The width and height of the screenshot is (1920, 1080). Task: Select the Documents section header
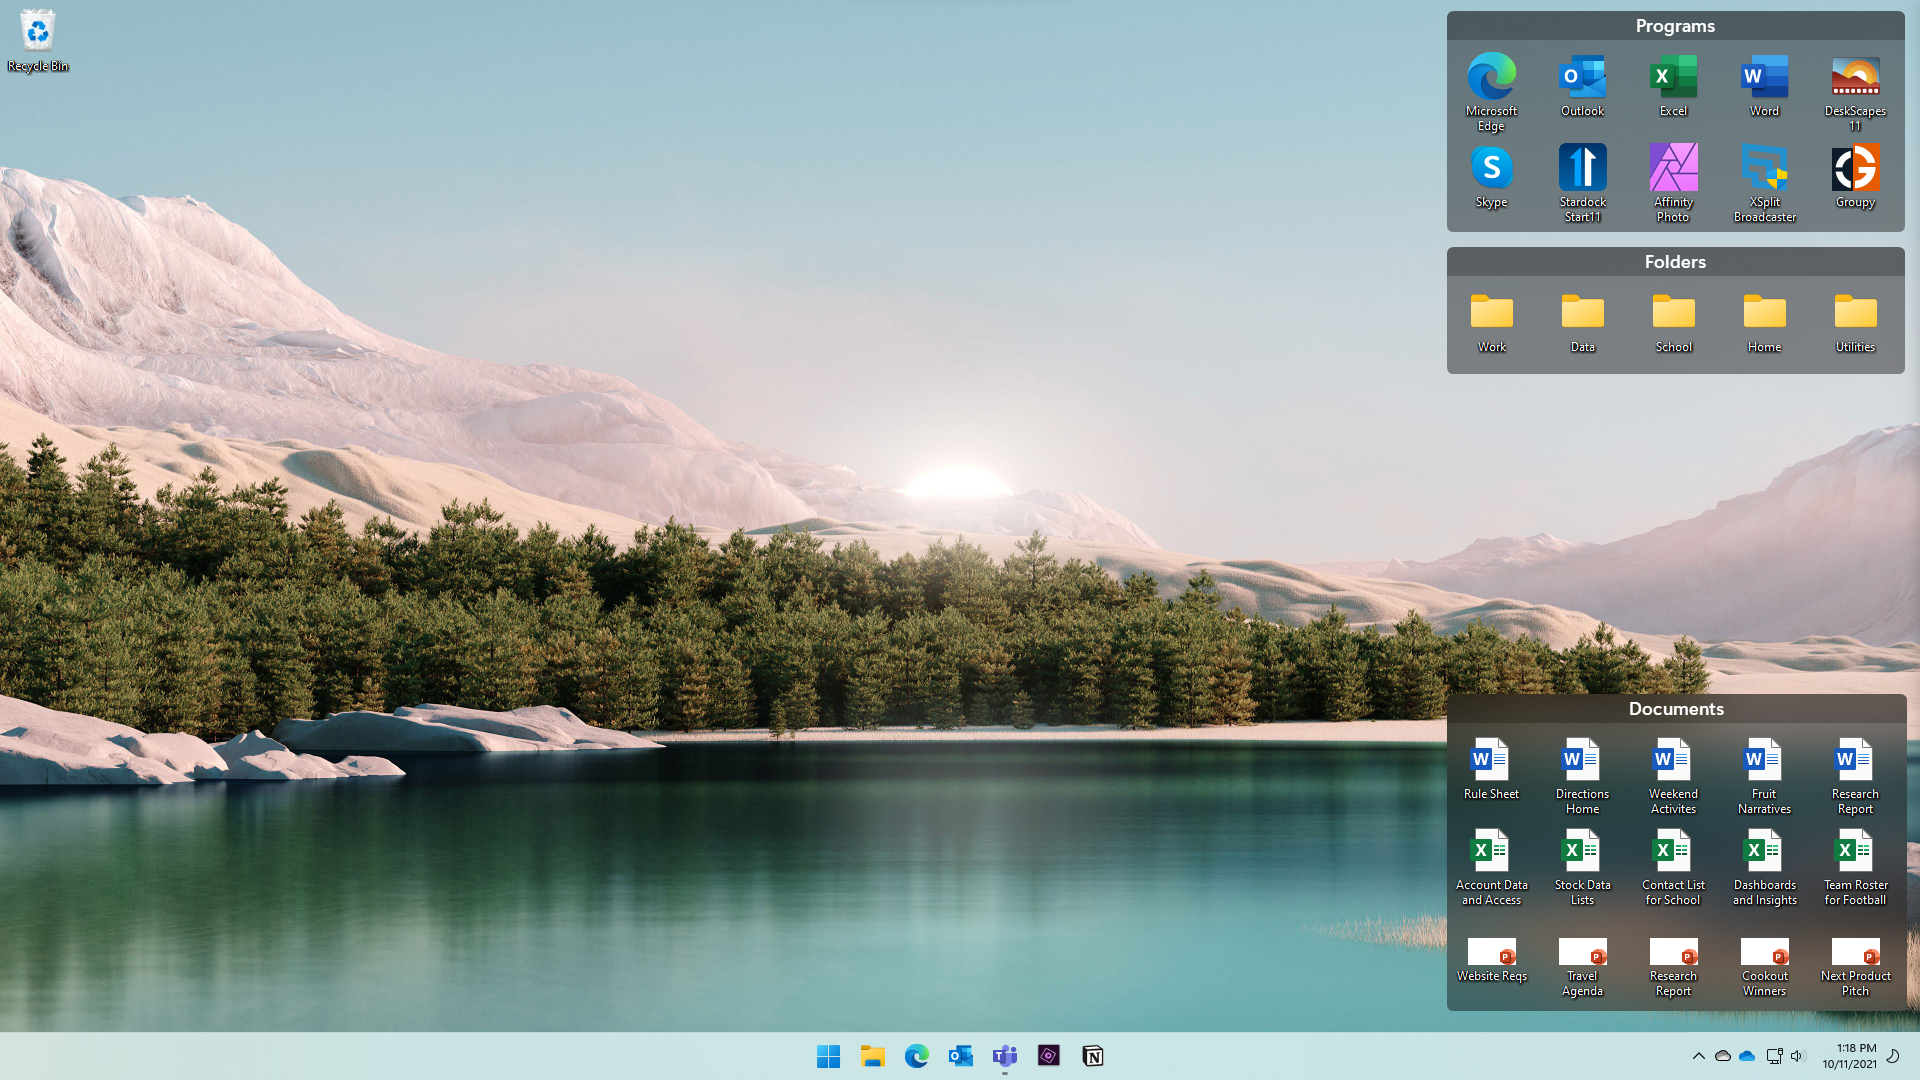pos(1676,708)
